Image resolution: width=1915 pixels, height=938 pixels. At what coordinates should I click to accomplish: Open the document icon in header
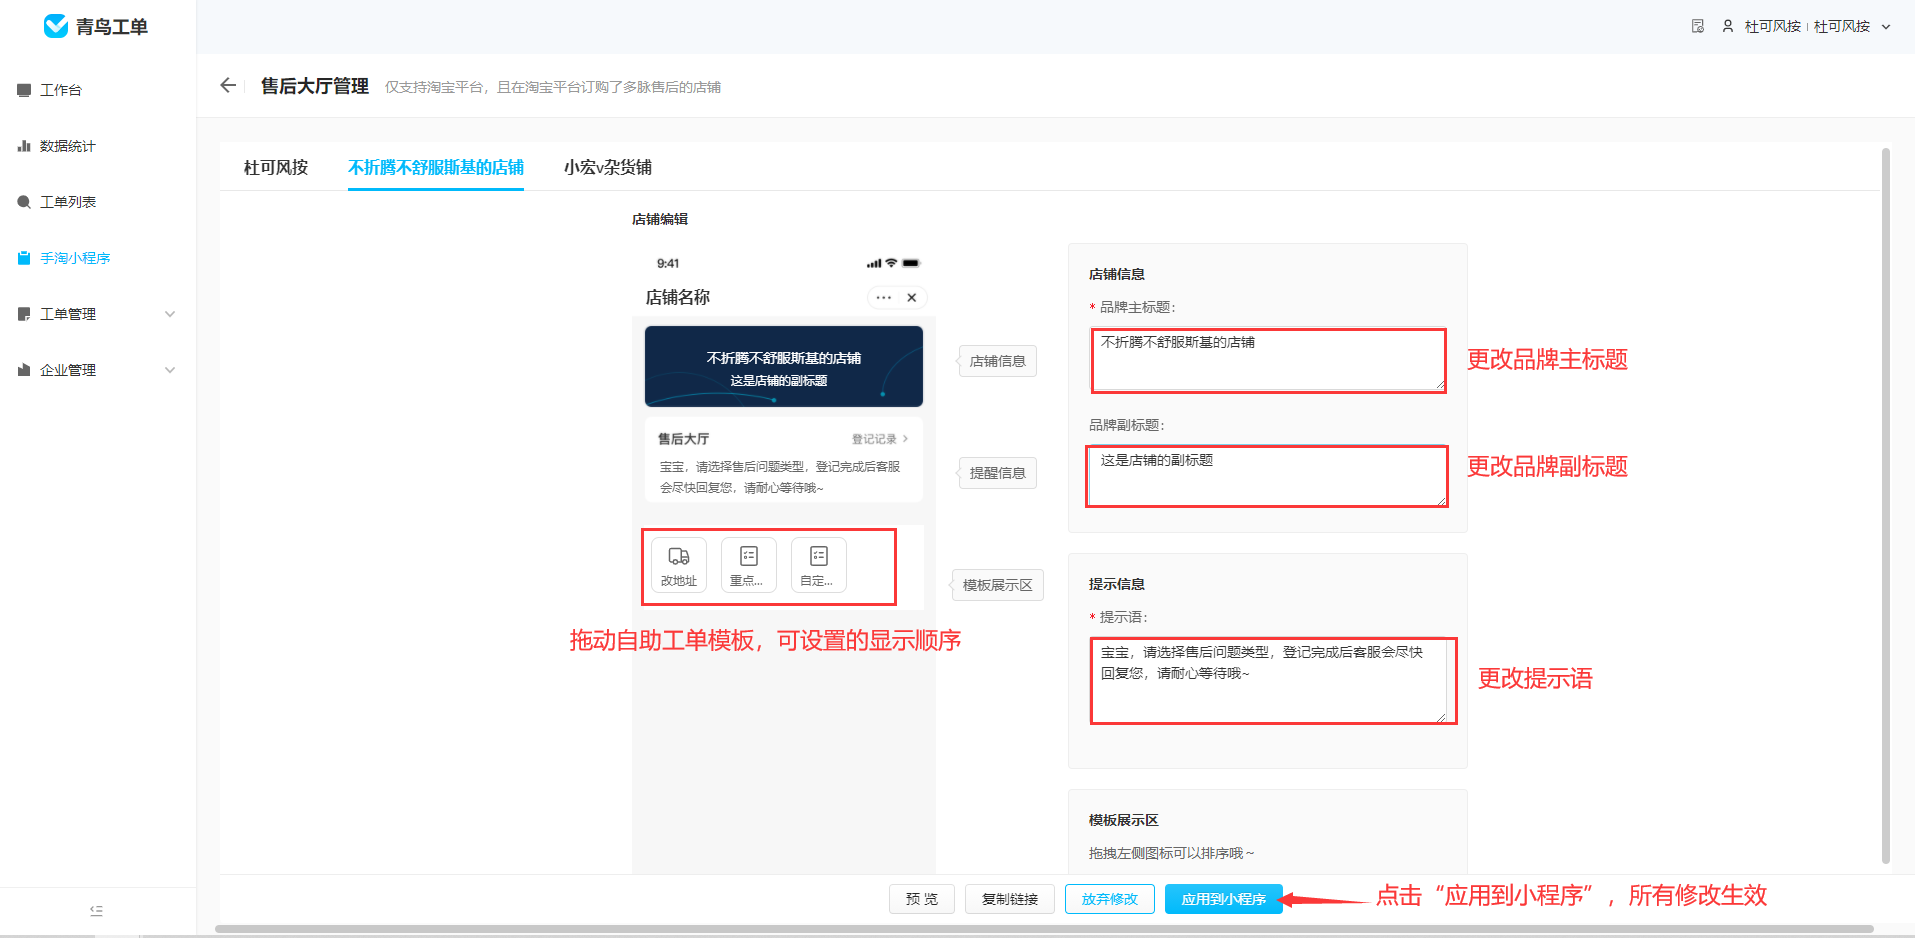[1698, 26]
